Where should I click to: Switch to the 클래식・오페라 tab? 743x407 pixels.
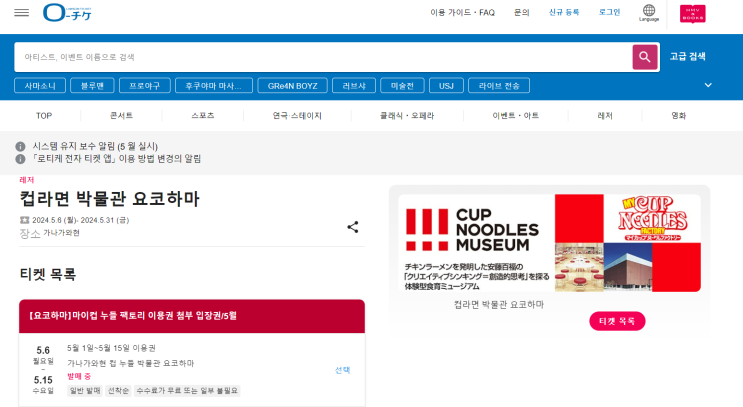tap(407, 116)
